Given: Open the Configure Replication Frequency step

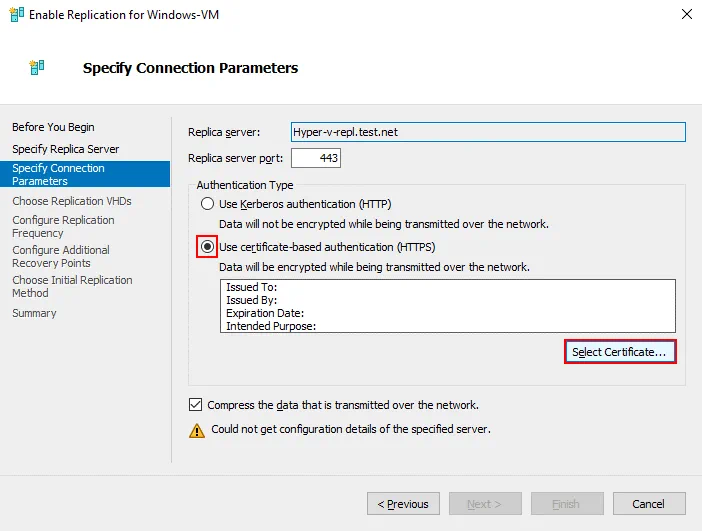Looking at the screenshot, I should (x=63, y=226).
